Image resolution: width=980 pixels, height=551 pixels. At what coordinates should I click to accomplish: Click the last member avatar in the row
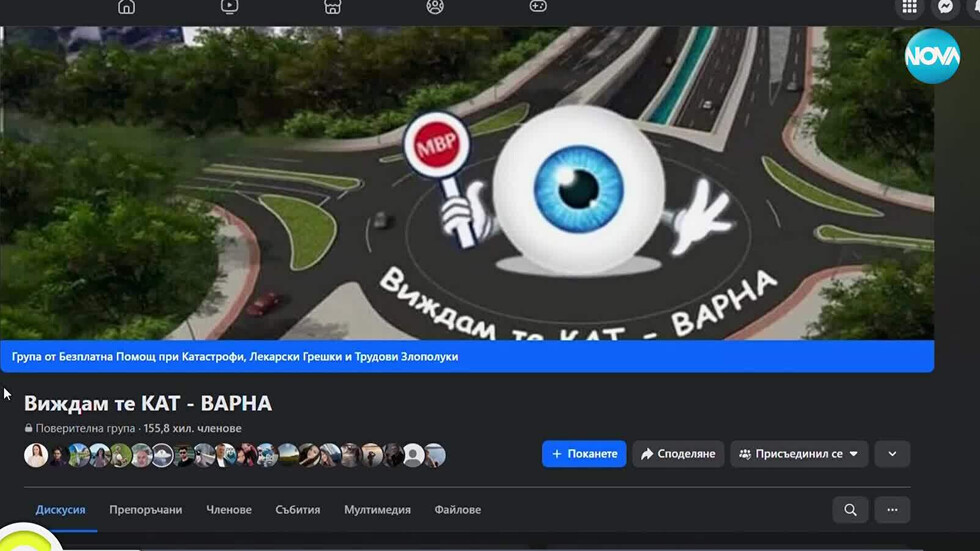coord(435,455)
